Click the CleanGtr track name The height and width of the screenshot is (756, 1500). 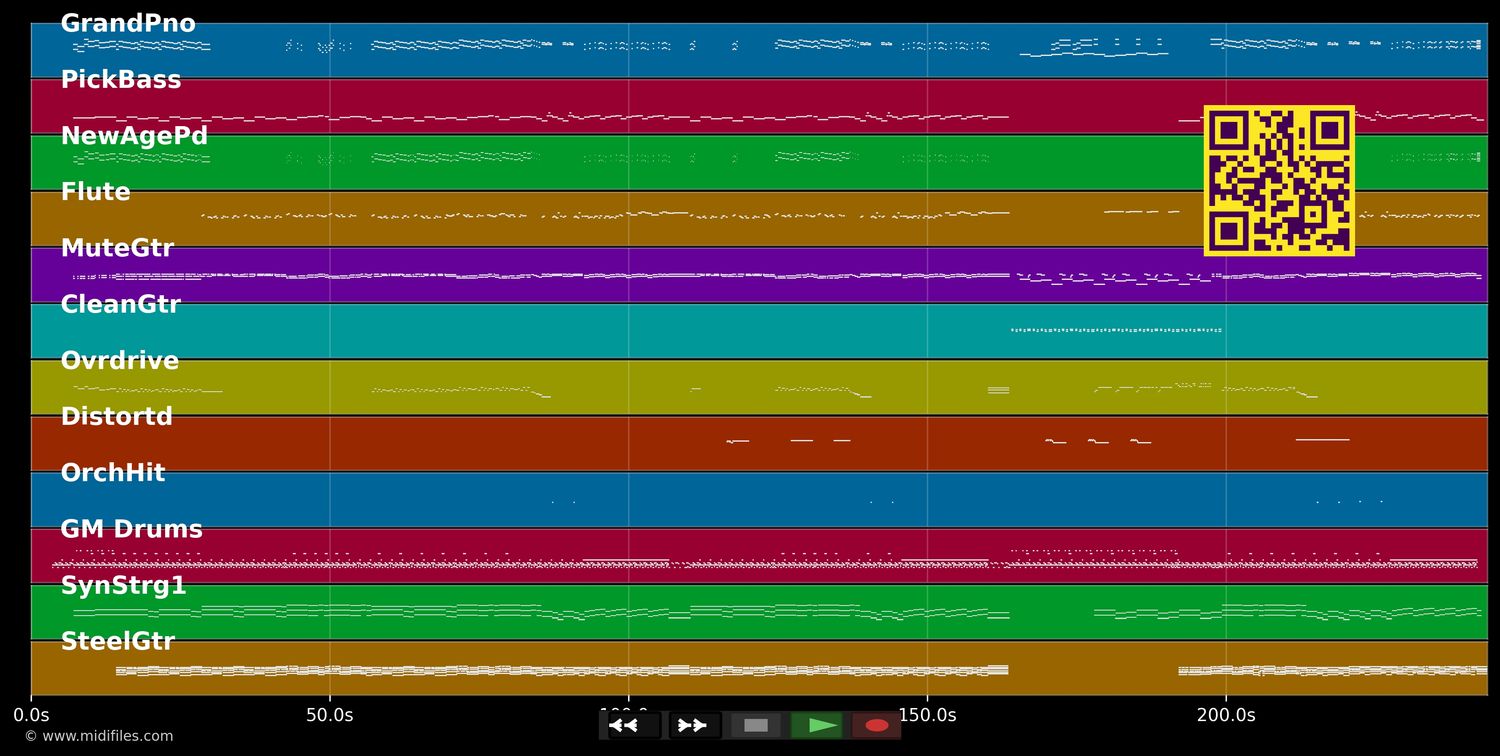pyautogui.click(x=120, y=305)
